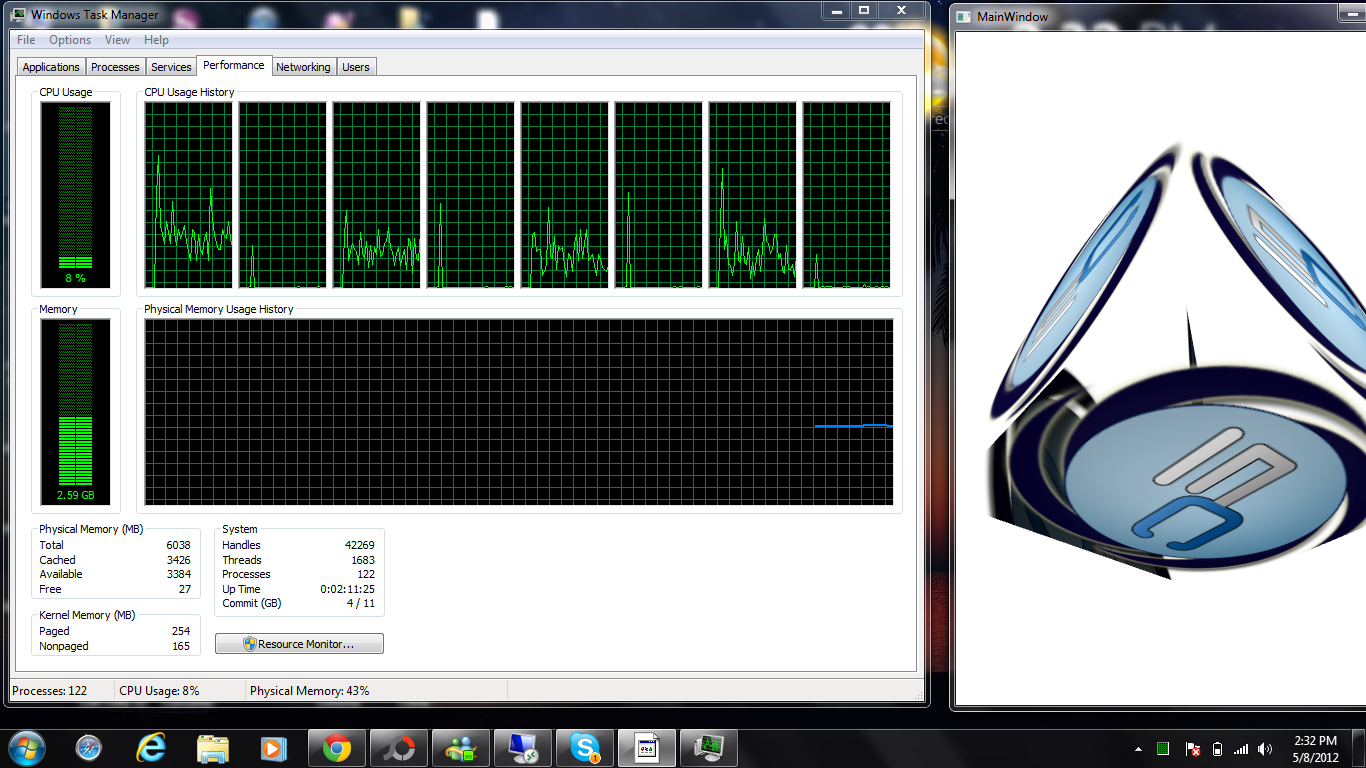The image size is (1366, 768).
Task: Show hidden system tray icons
Action: click(1138, 749)
